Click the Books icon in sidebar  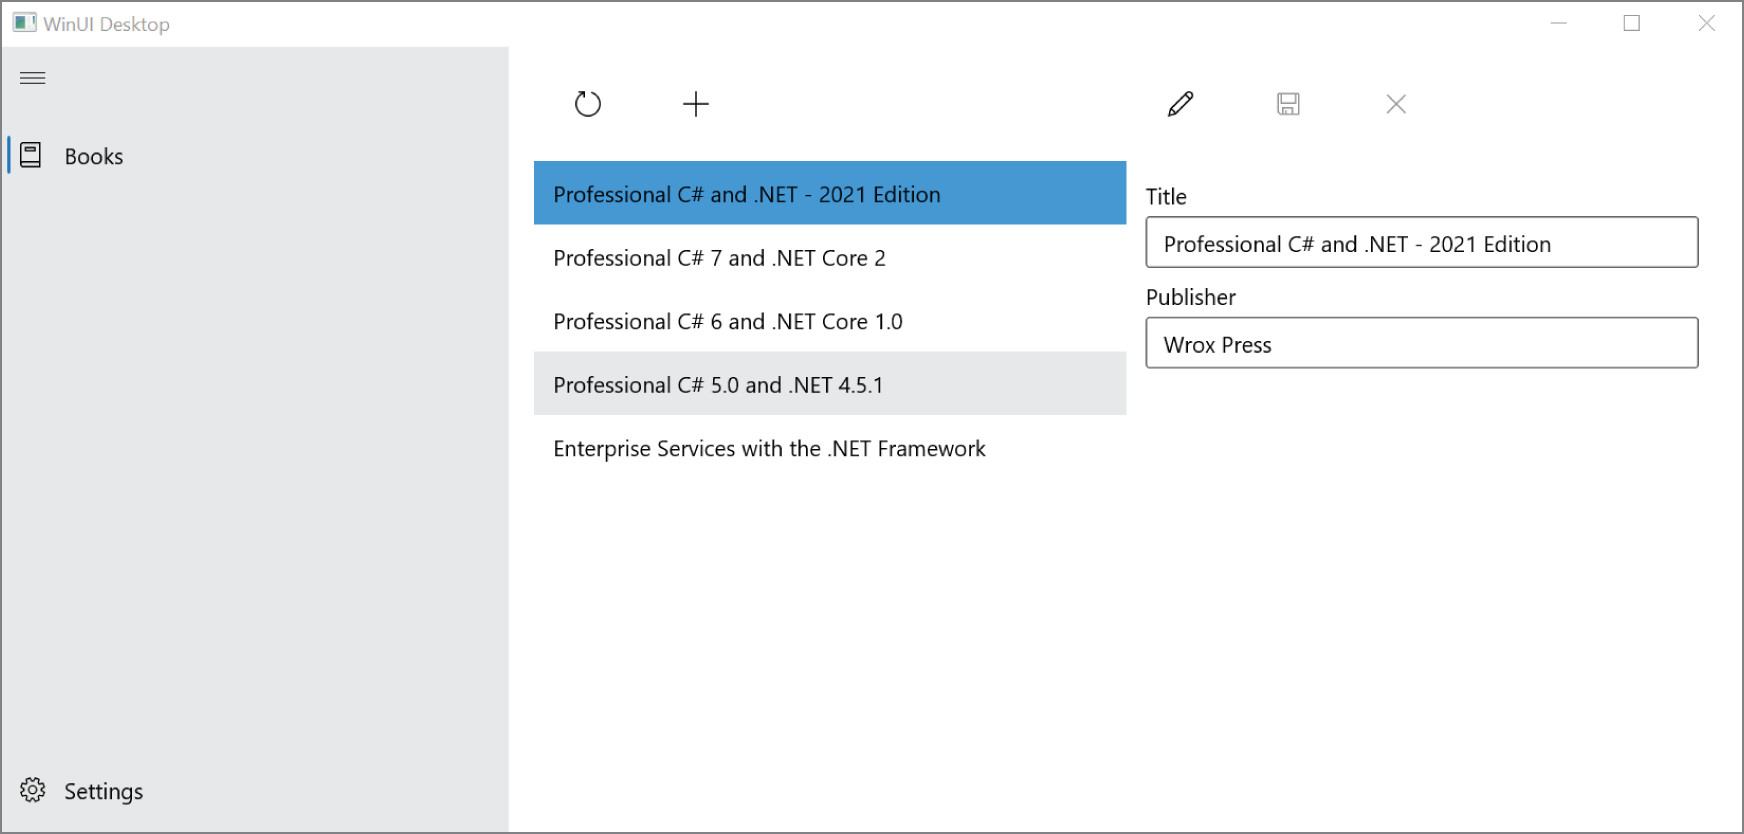(31, 156)
